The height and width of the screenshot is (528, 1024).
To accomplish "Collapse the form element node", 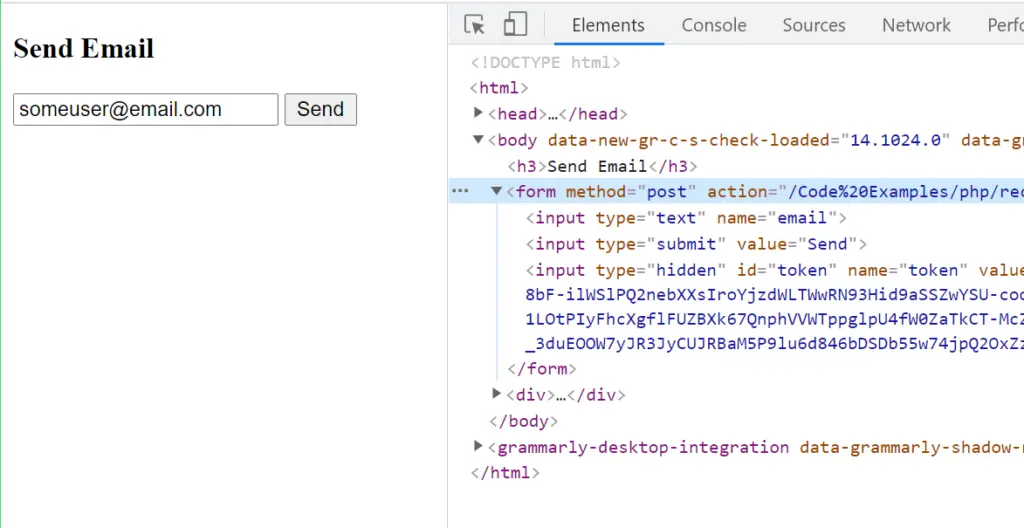I will (497, 191).
